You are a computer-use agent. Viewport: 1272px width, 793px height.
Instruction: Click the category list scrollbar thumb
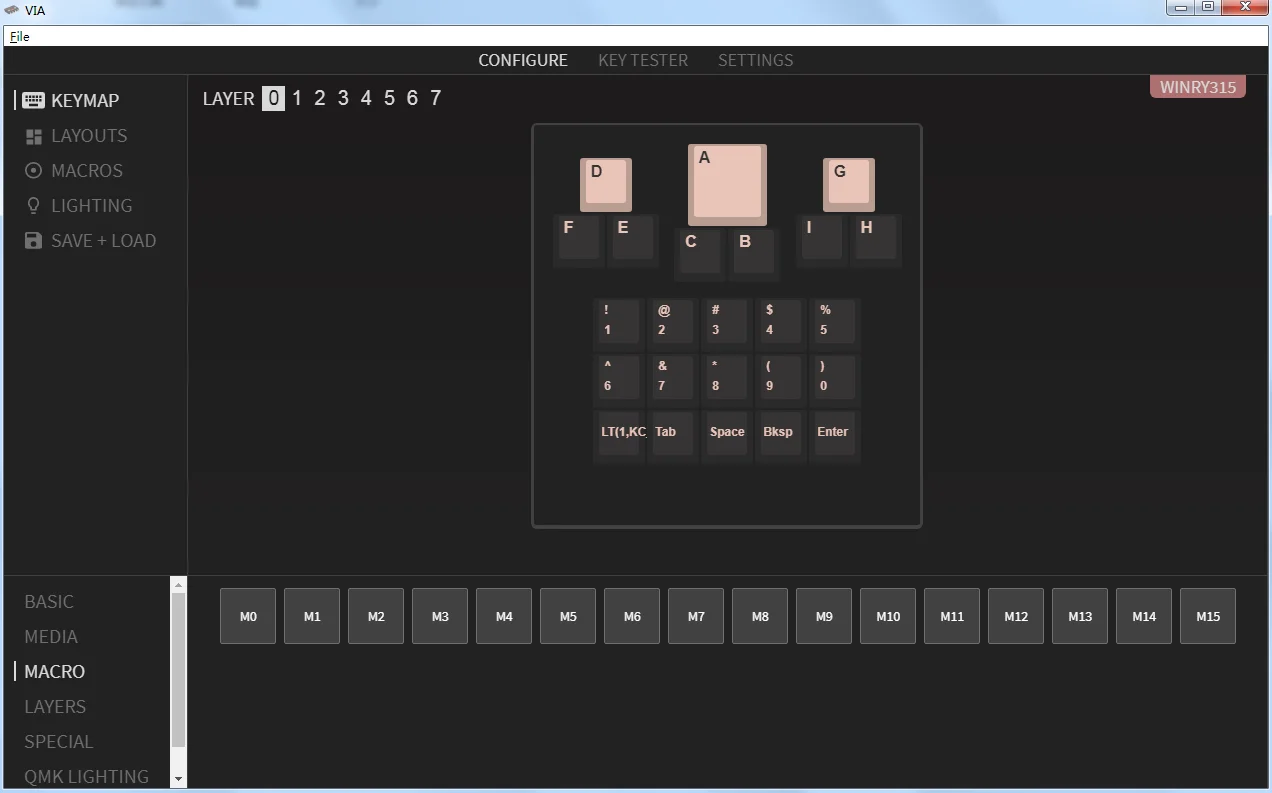tap(179, 670)
